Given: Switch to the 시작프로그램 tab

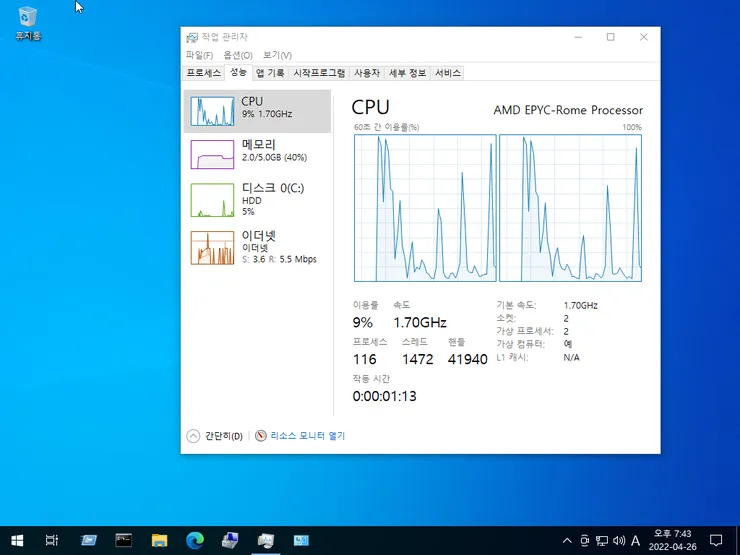Looking at the screenshot, I should (319, 73).
